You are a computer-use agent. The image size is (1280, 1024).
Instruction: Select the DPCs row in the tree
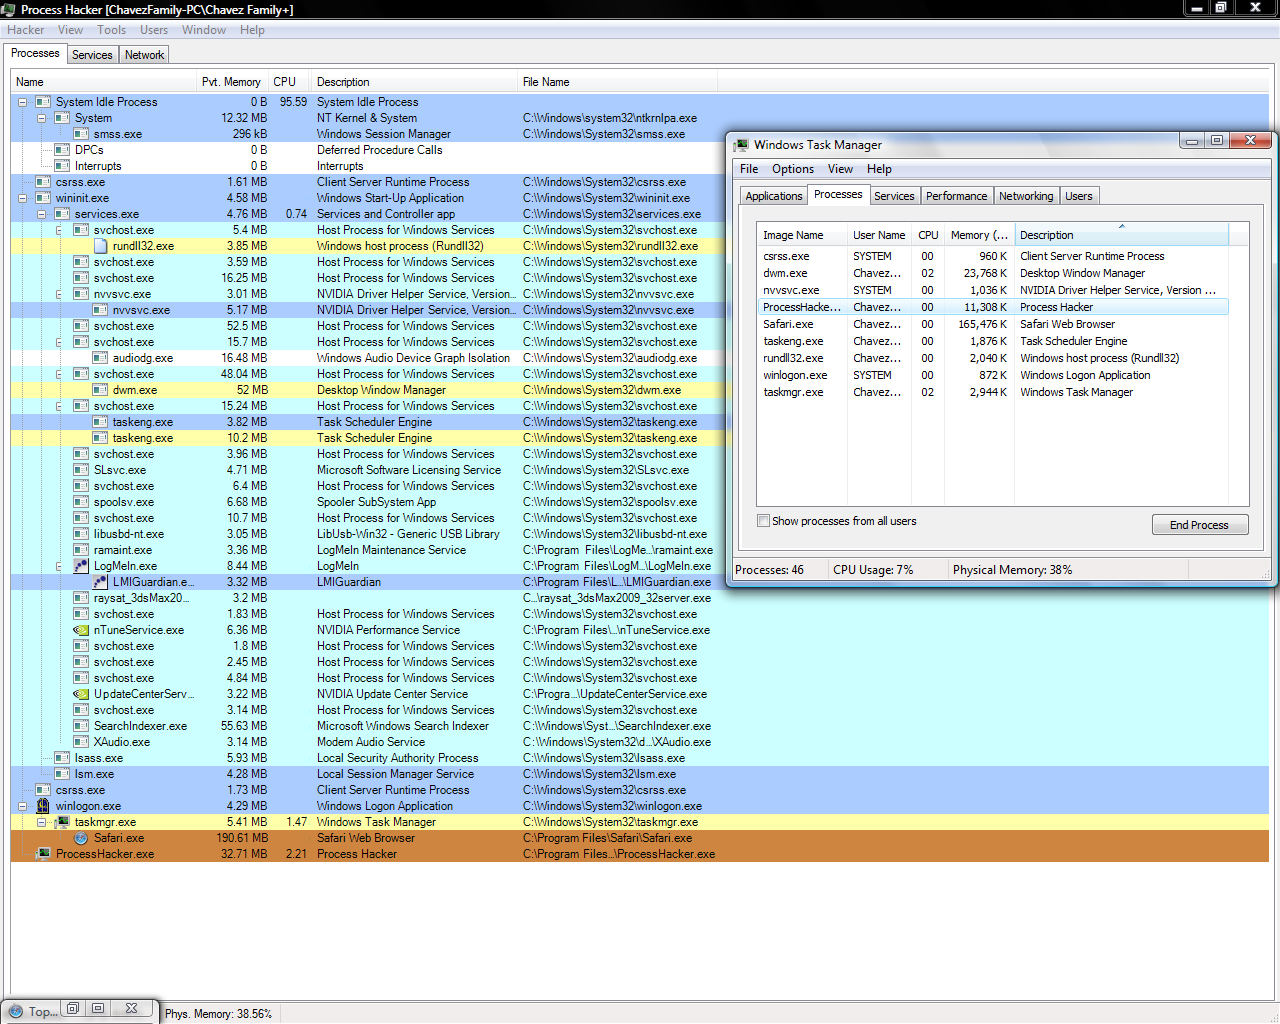(640, 150)
